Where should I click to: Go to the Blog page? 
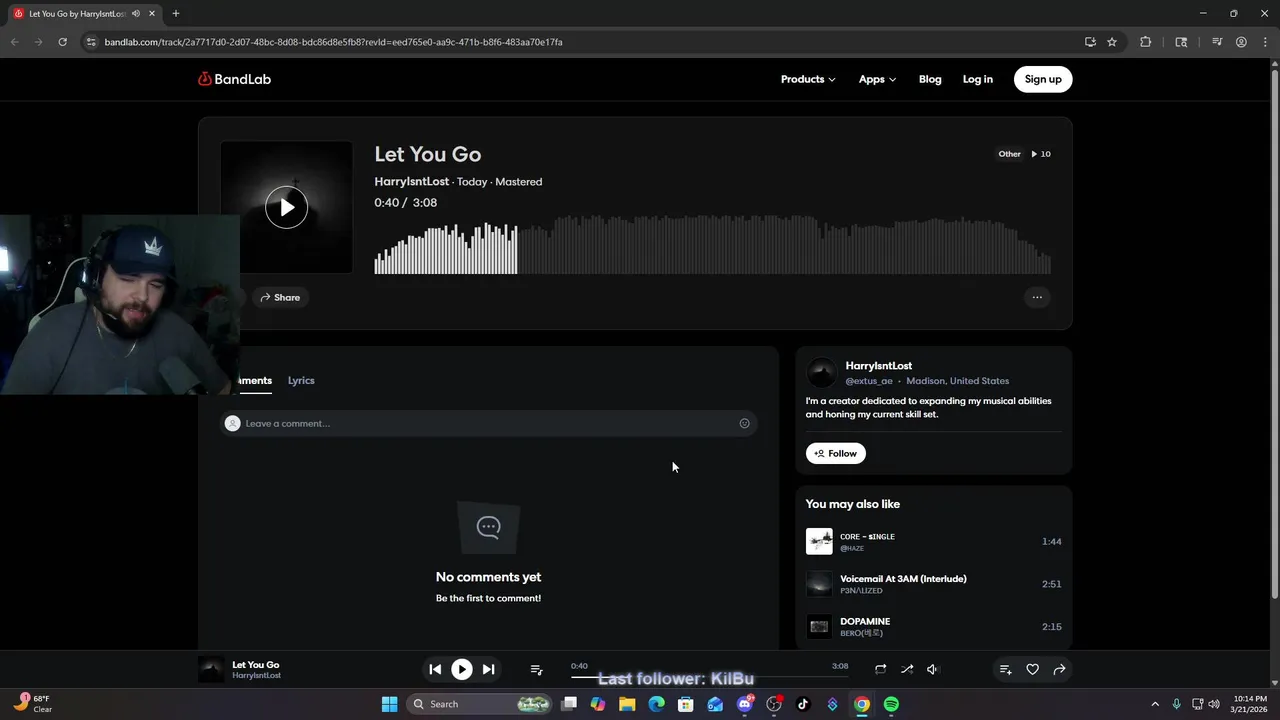tap(930, 79)
